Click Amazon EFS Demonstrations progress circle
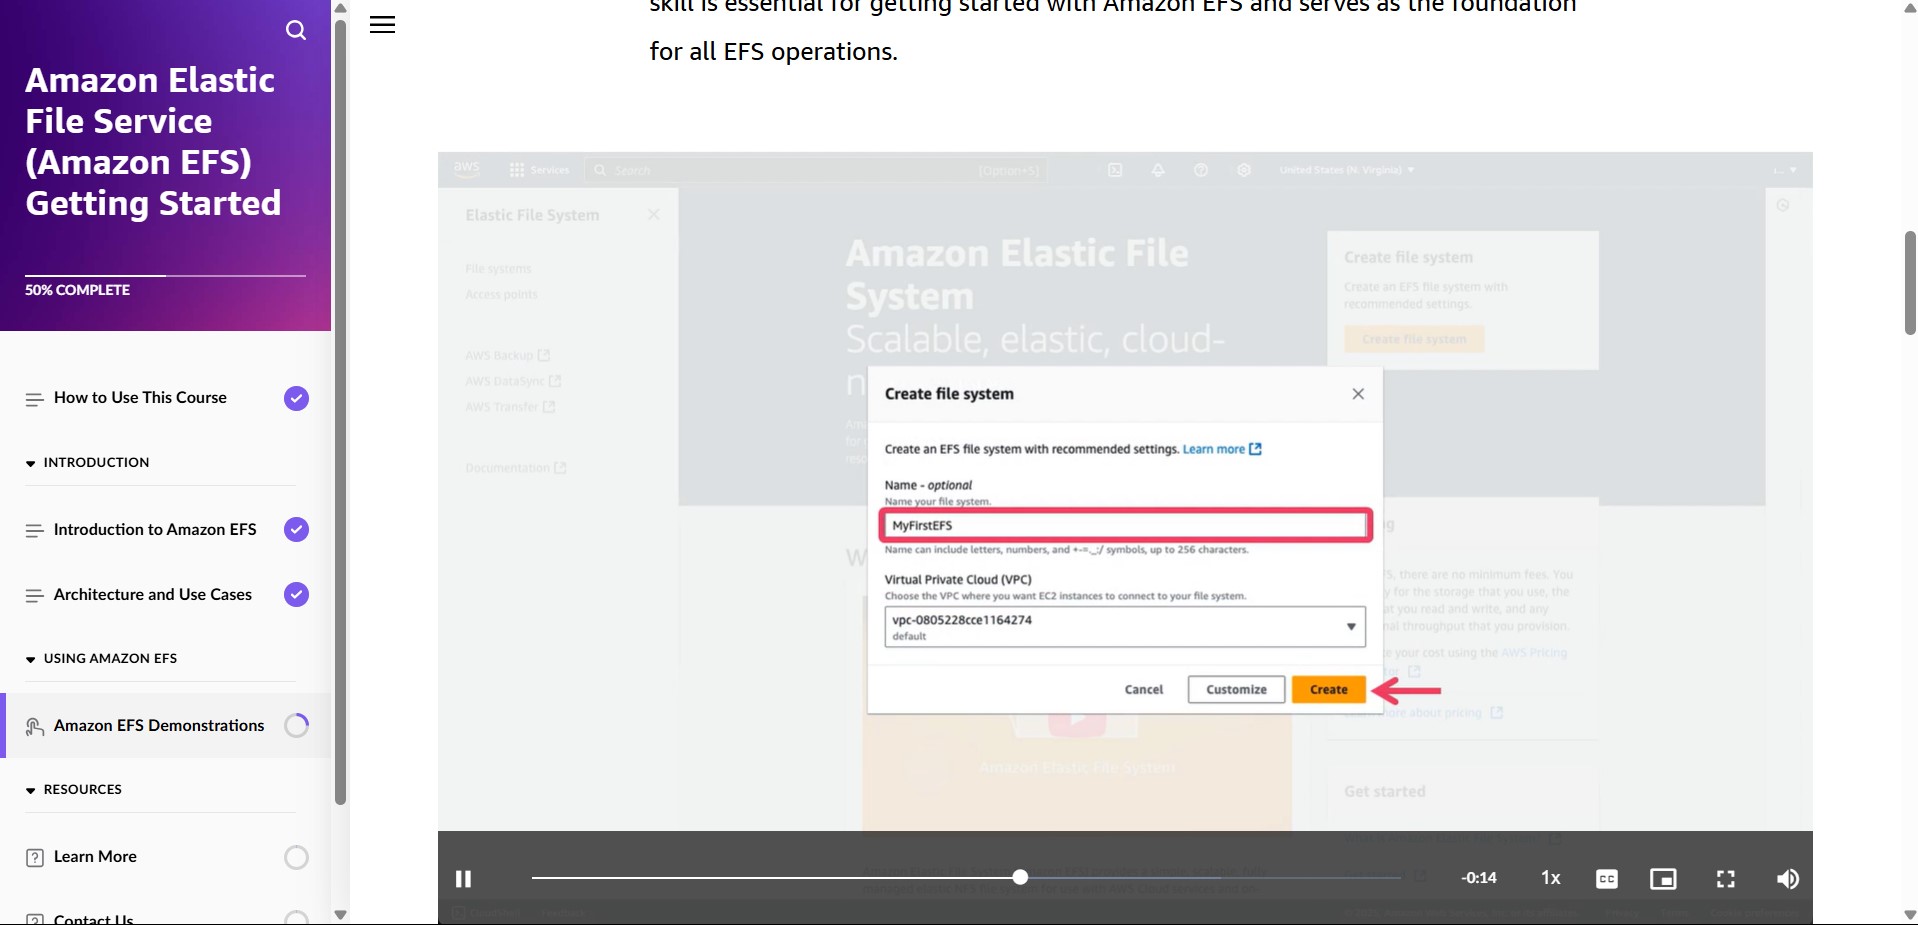 pos(296,725)
